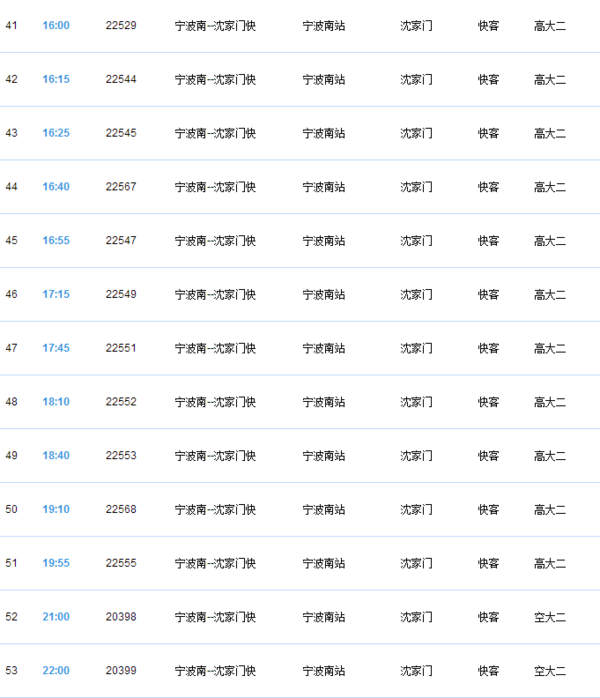Select bus number 22555

point(121,563)
